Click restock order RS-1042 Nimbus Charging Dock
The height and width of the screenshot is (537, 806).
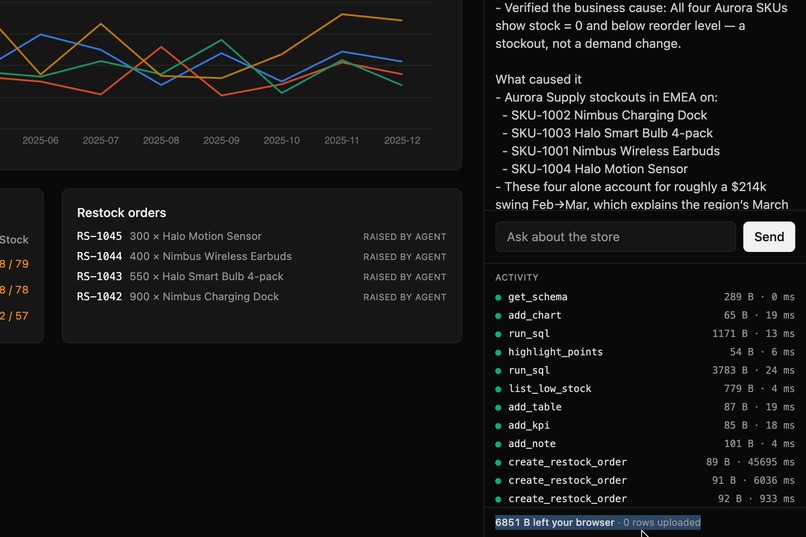pyautogui.click(x=262, y=297)
